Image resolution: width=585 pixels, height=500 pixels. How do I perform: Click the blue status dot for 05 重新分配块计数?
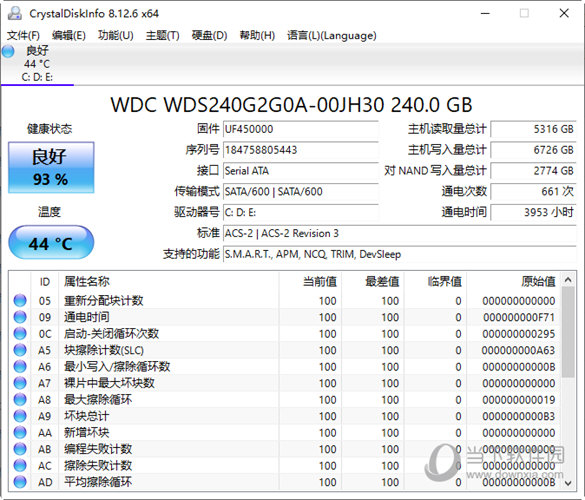tap(20, 300)
